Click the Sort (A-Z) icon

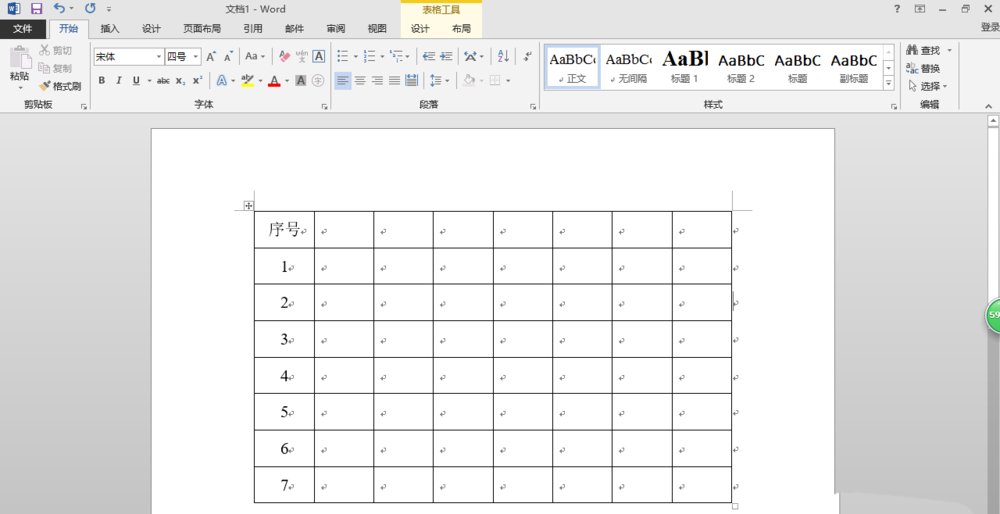[x=503, y=57]
